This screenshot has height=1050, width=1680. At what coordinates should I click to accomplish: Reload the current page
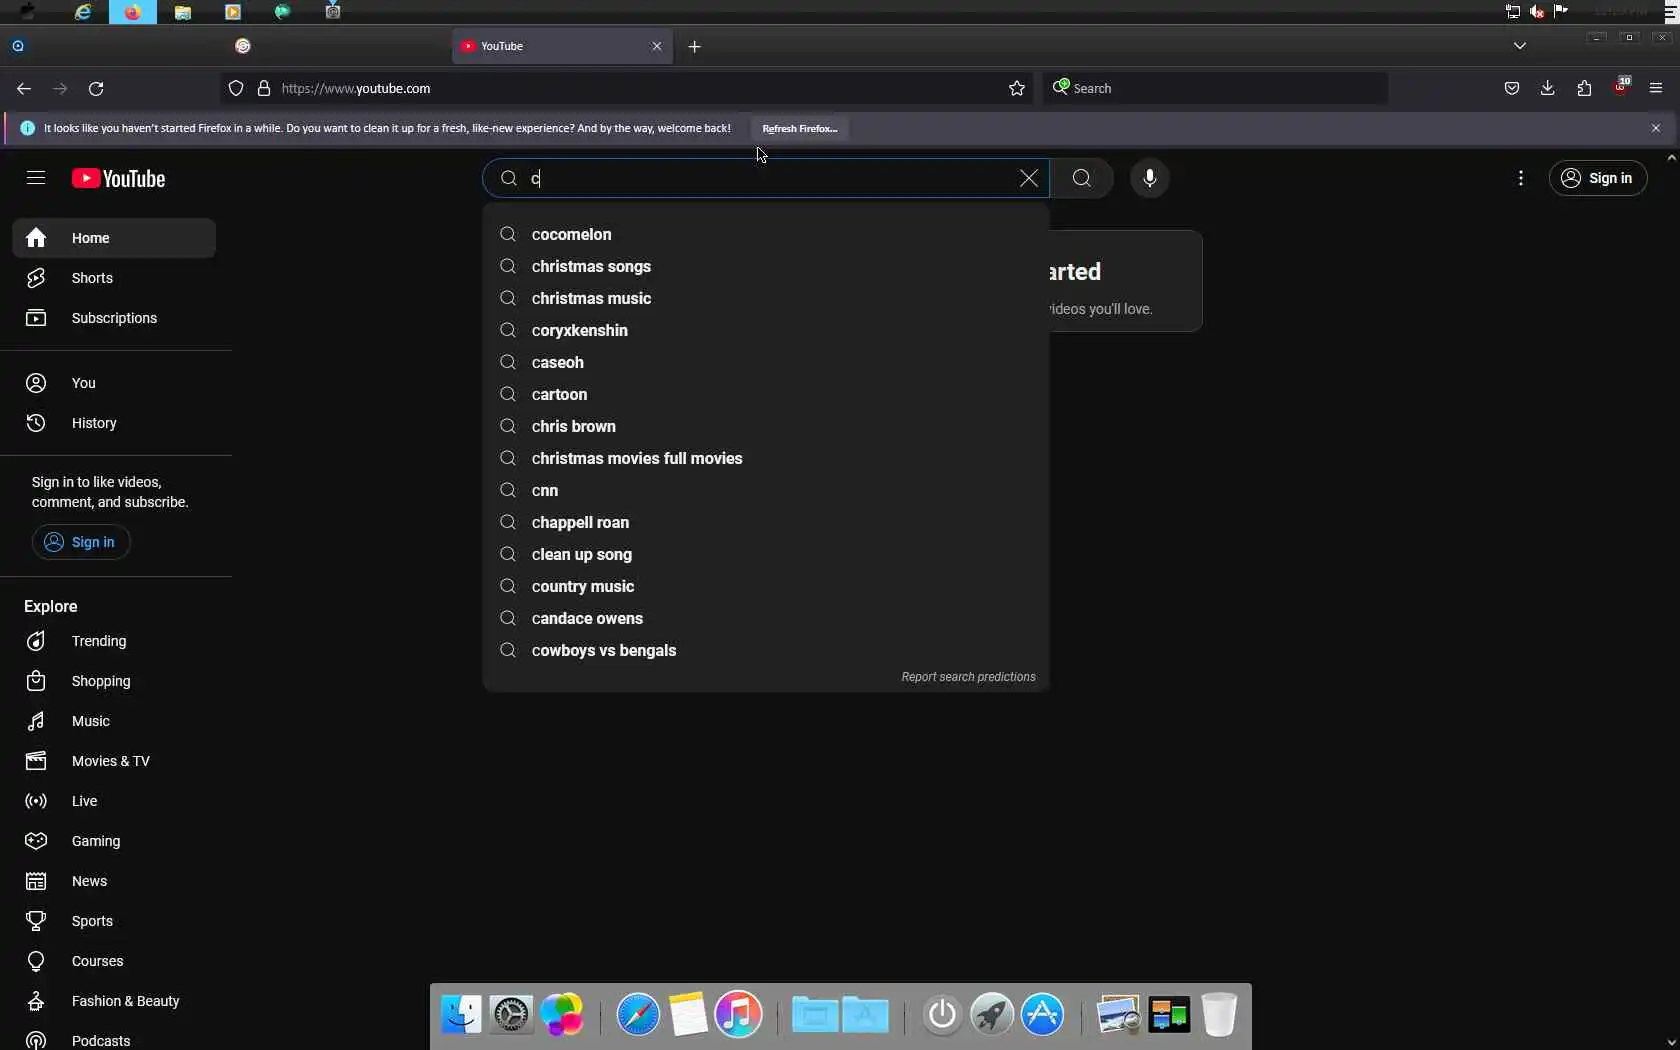click(x=96, y=89)
